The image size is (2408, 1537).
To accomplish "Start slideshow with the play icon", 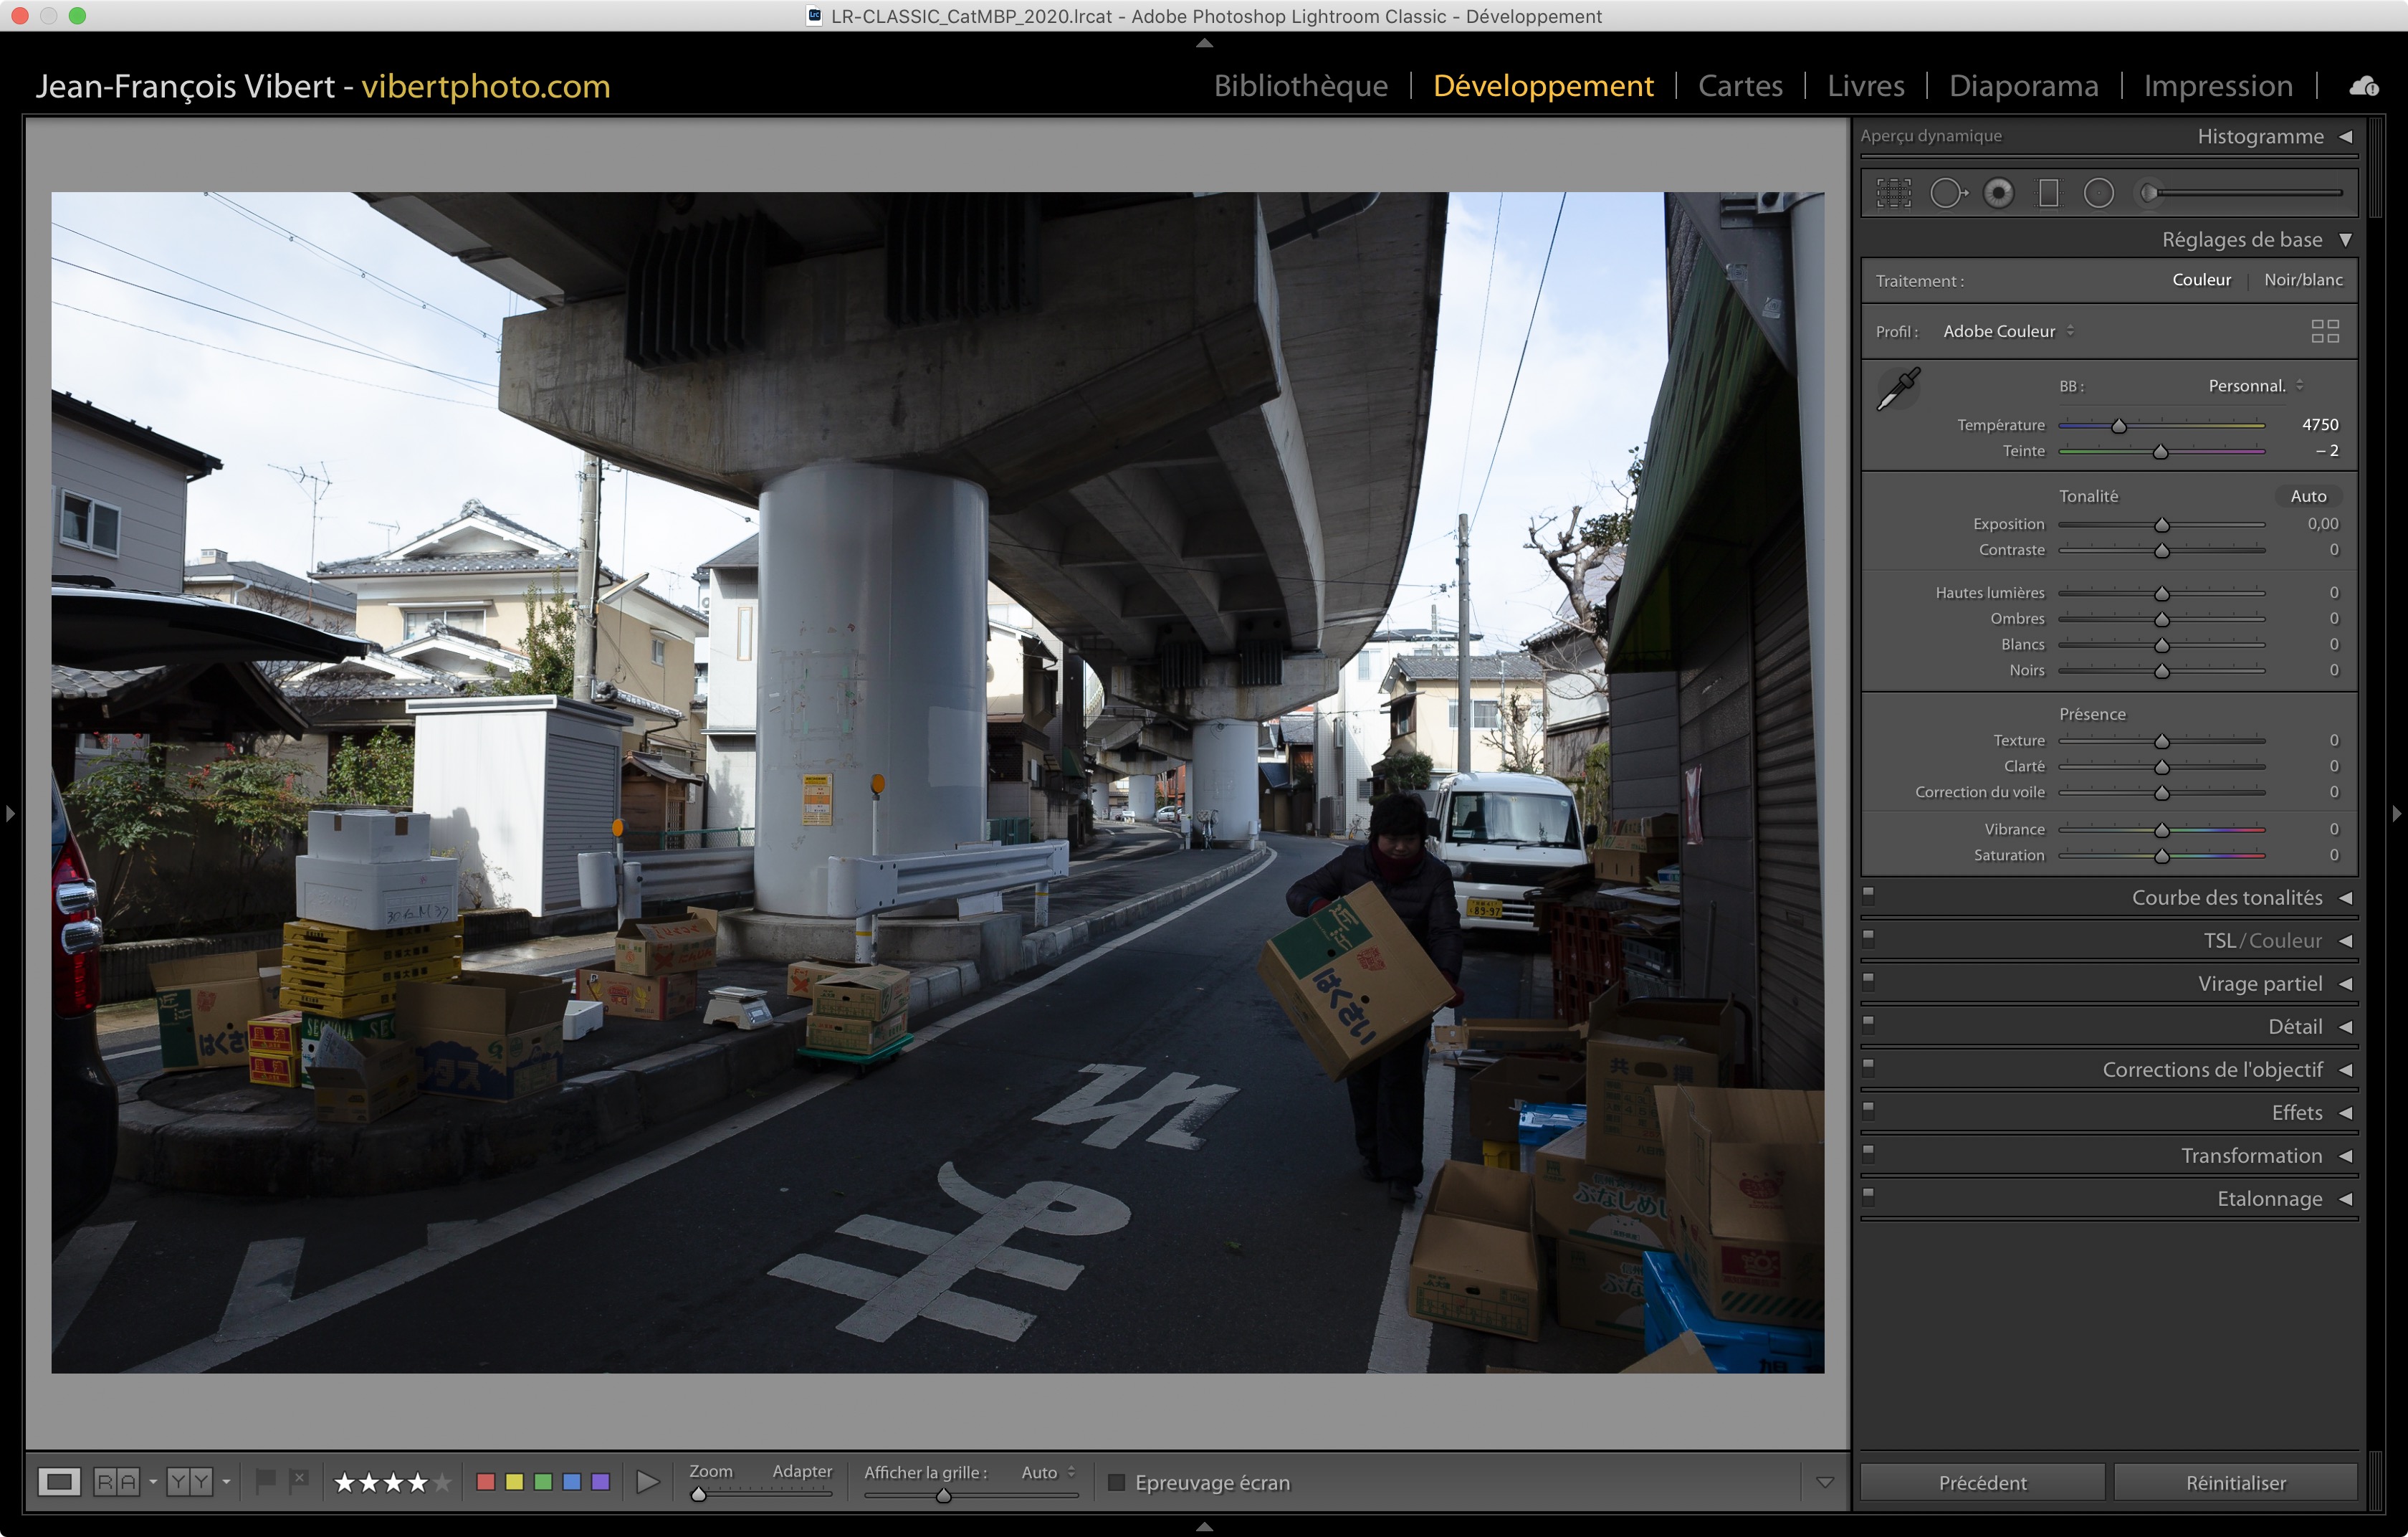I will (647, 1482).
